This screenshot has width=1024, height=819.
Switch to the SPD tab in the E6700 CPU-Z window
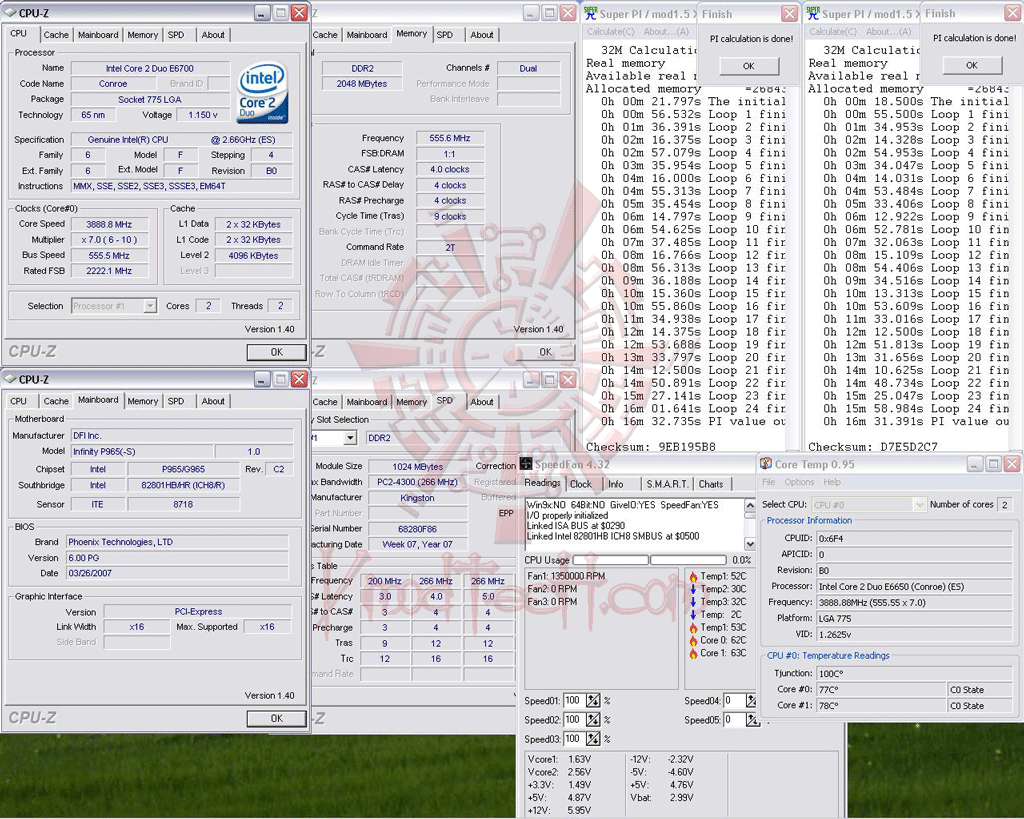click(176, 35)
